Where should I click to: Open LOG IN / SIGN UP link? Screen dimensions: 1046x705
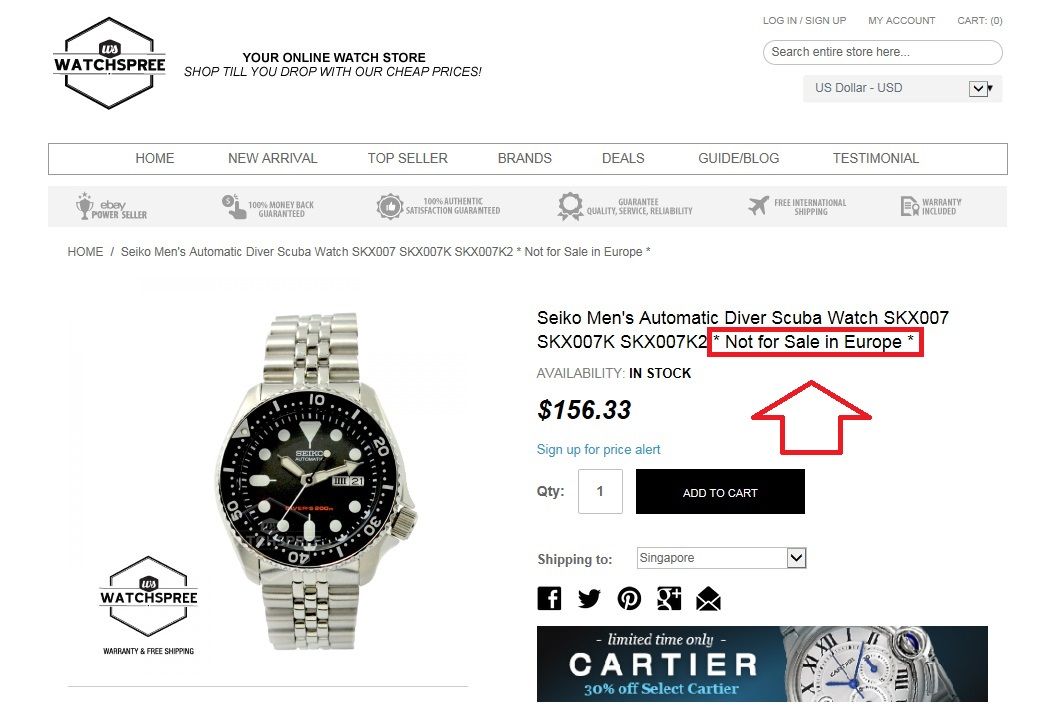tap(805, 21)
